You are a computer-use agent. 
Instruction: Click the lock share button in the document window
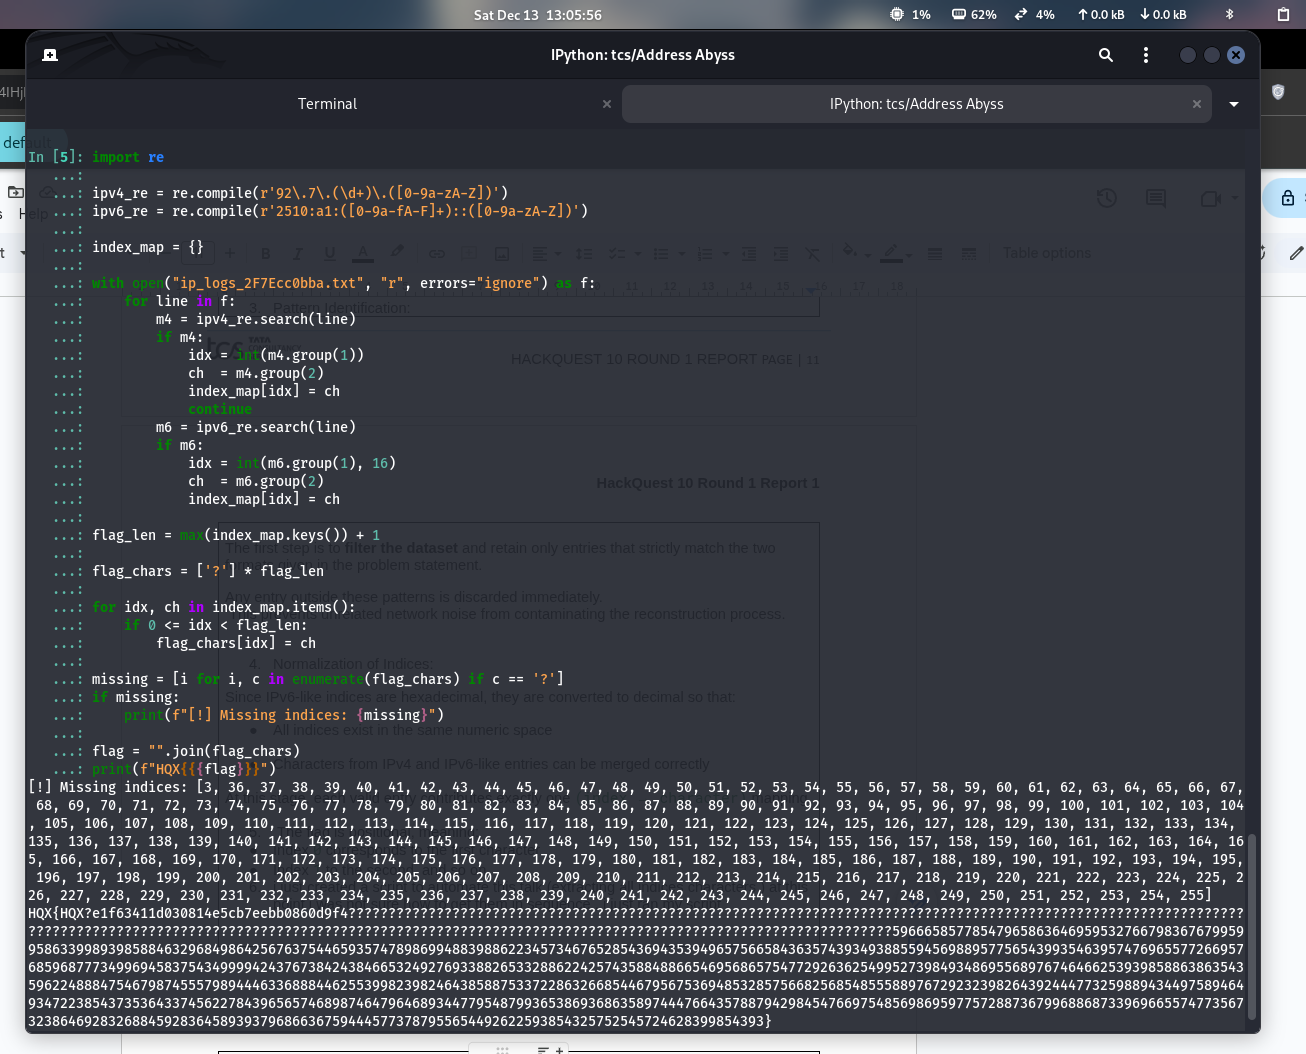[1287, 198]
